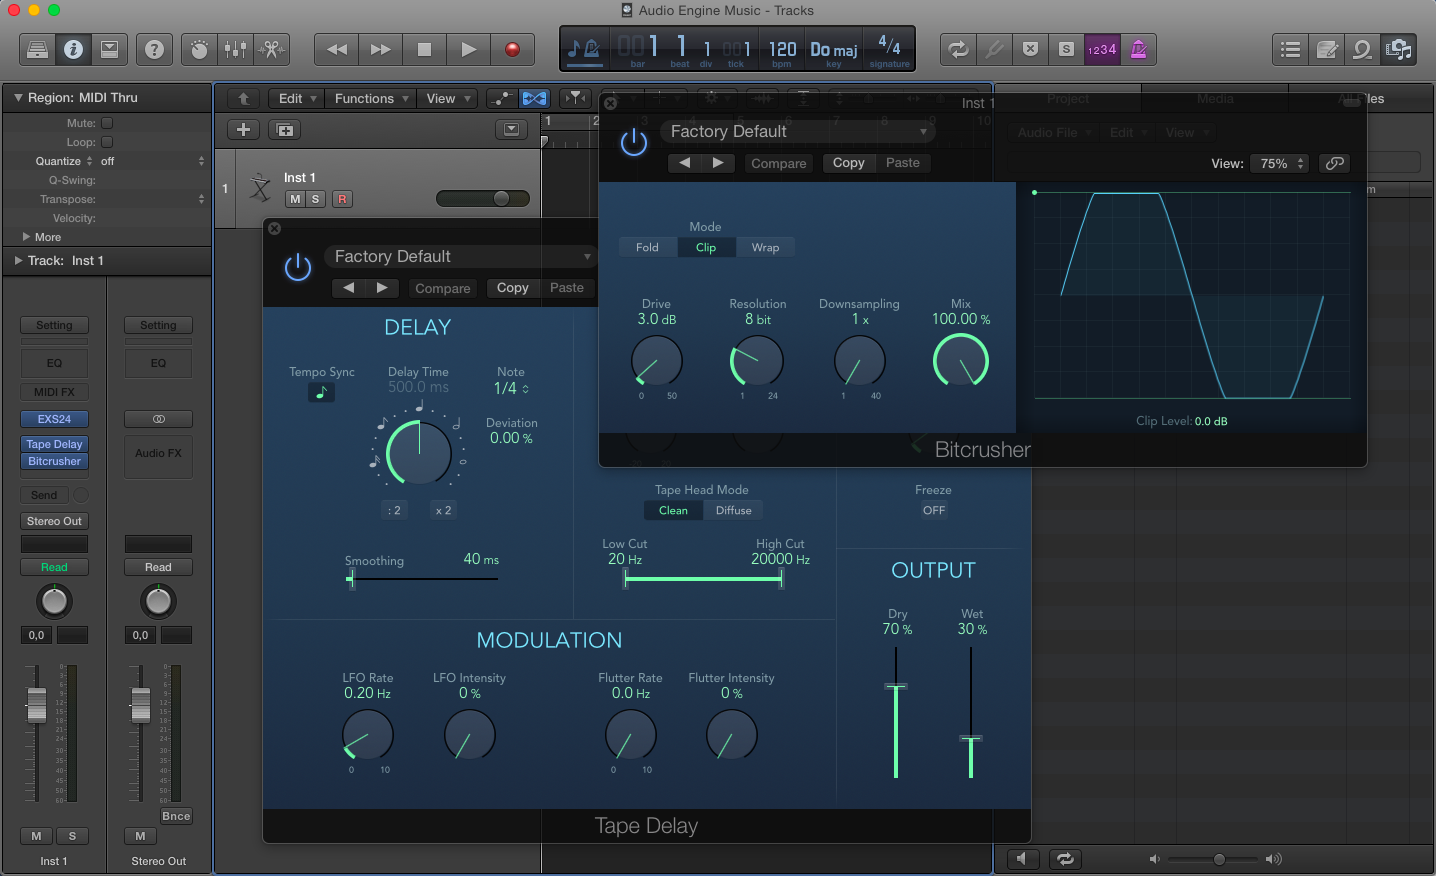Toggle Flex icon in Tracks toolbar

click(x=535, y=98)
